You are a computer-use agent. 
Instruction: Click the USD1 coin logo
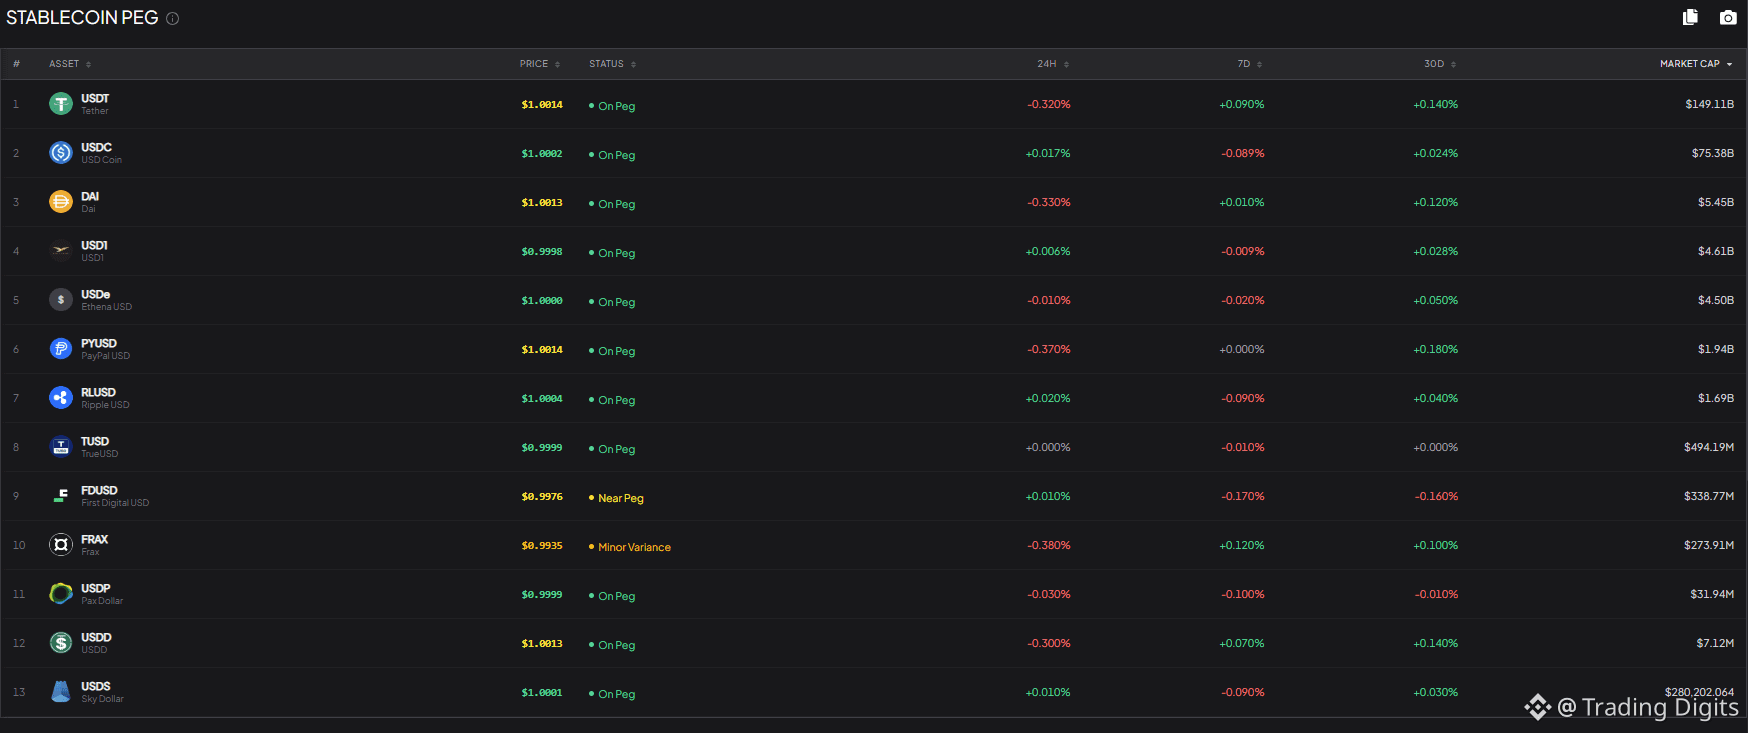click(61, 250)
